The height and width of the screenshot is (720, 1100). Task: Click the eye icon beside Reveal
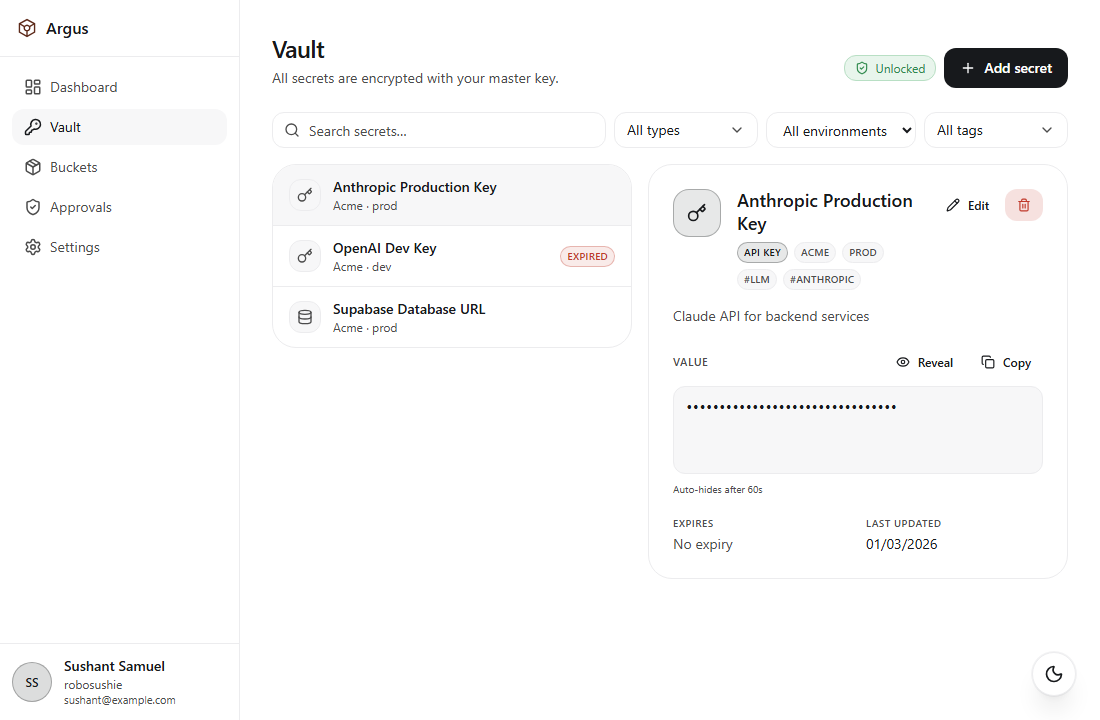point(903,362)
